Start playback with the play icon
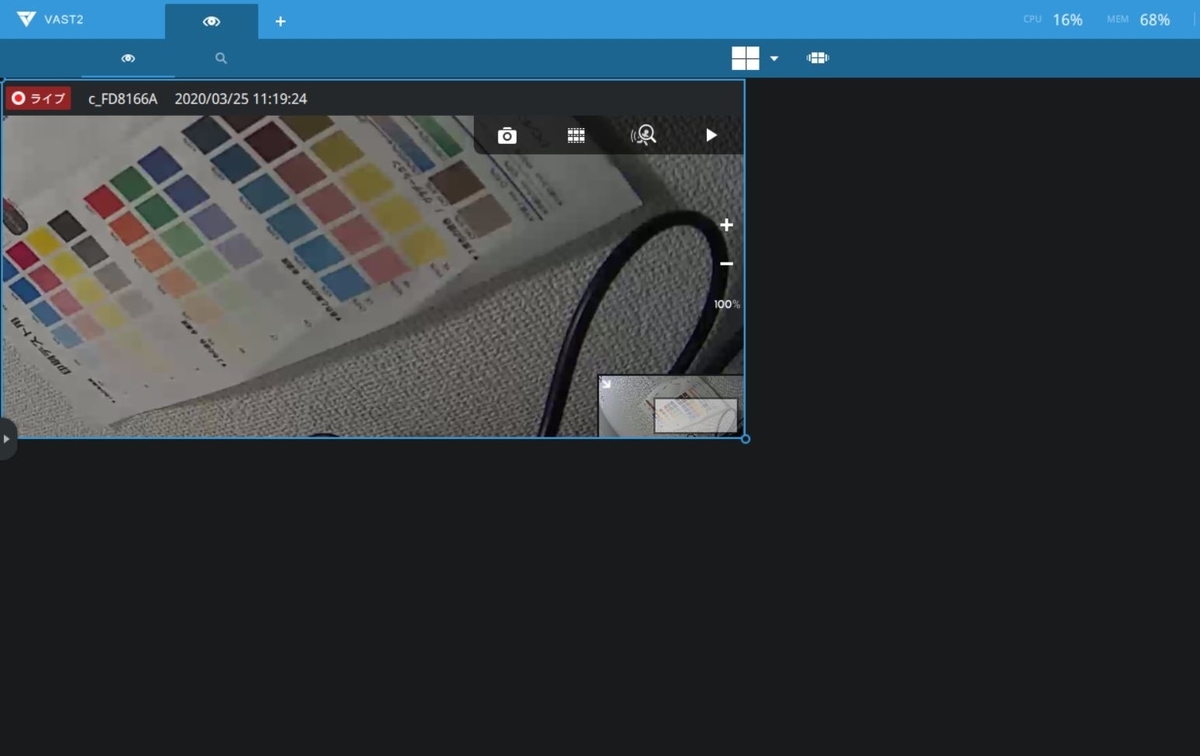This screenshot has height=756, width=1200. coord(711,134)
